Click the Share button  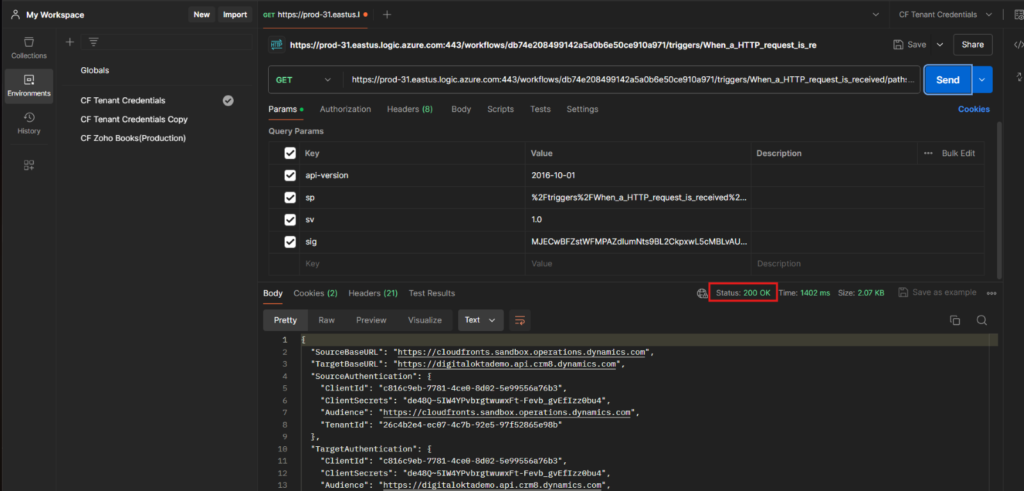point(973,44)
